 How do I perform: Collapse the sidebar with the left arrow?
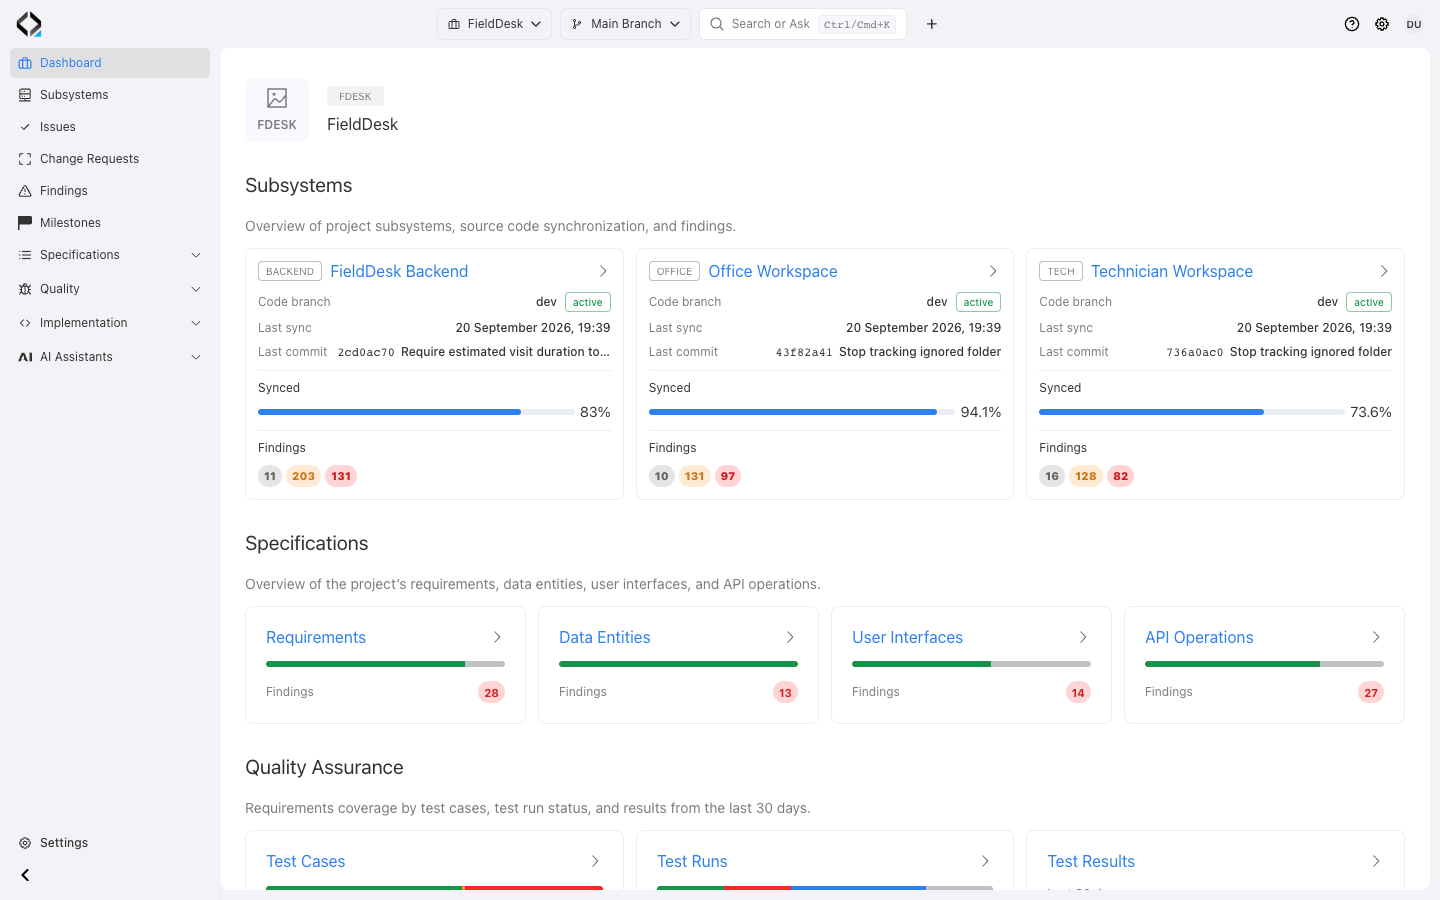25,875
